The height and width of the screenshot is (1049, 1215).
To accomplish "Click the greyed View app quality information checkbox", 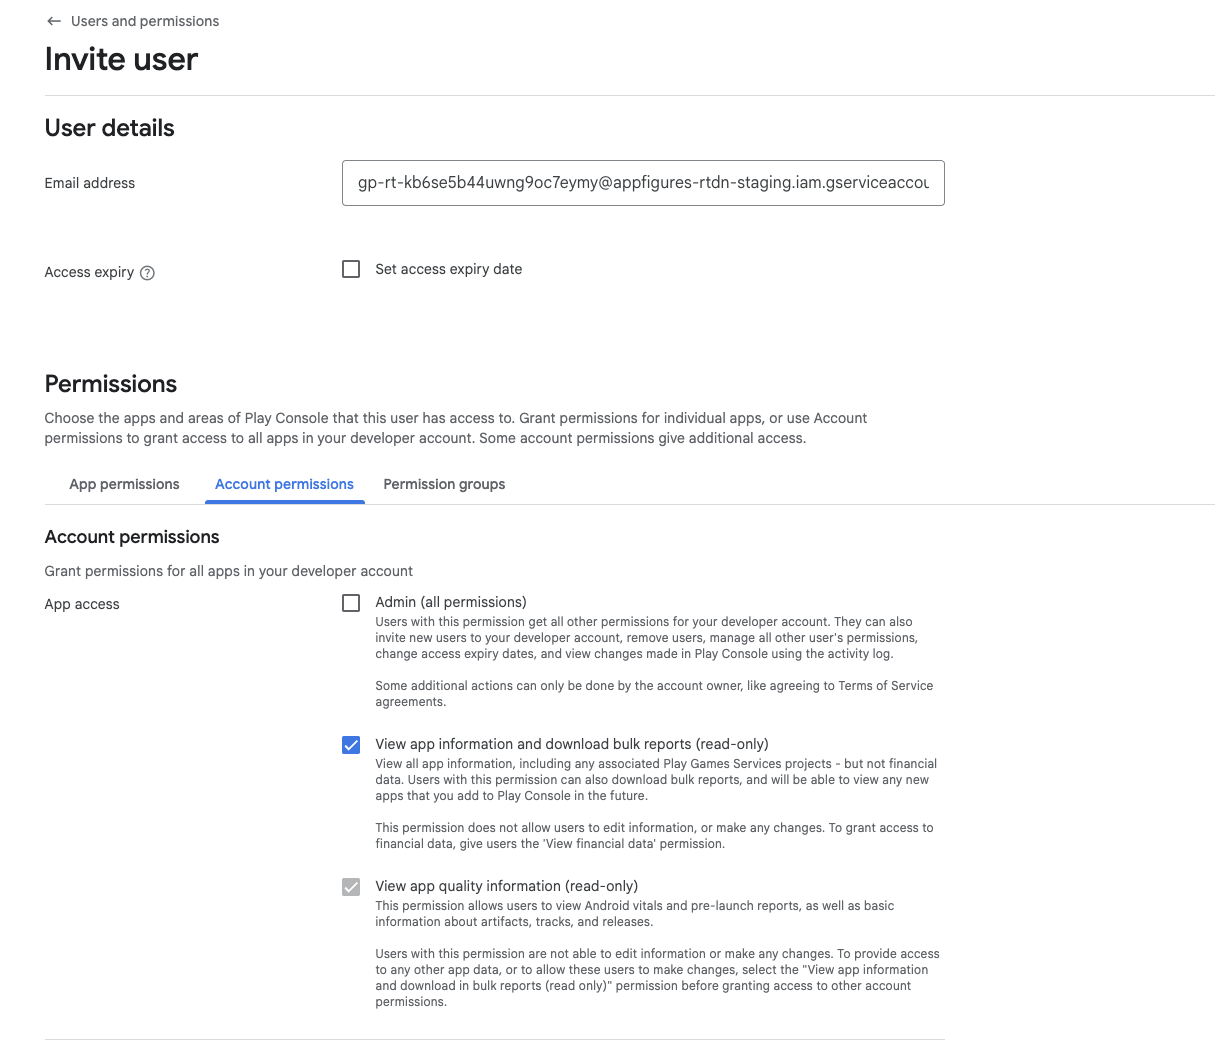I will [x=351, y=887].
